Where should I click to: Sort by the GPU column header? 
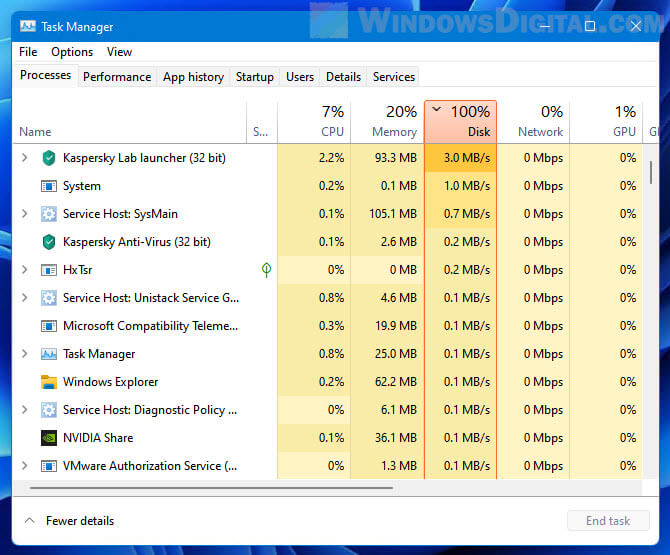(x=606, y=123)
